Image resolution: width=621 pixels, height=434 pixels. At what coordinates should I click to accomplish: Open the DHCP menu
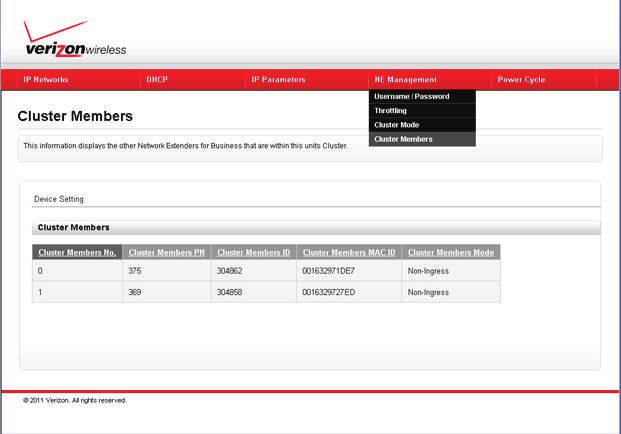(x=157, y=80)
